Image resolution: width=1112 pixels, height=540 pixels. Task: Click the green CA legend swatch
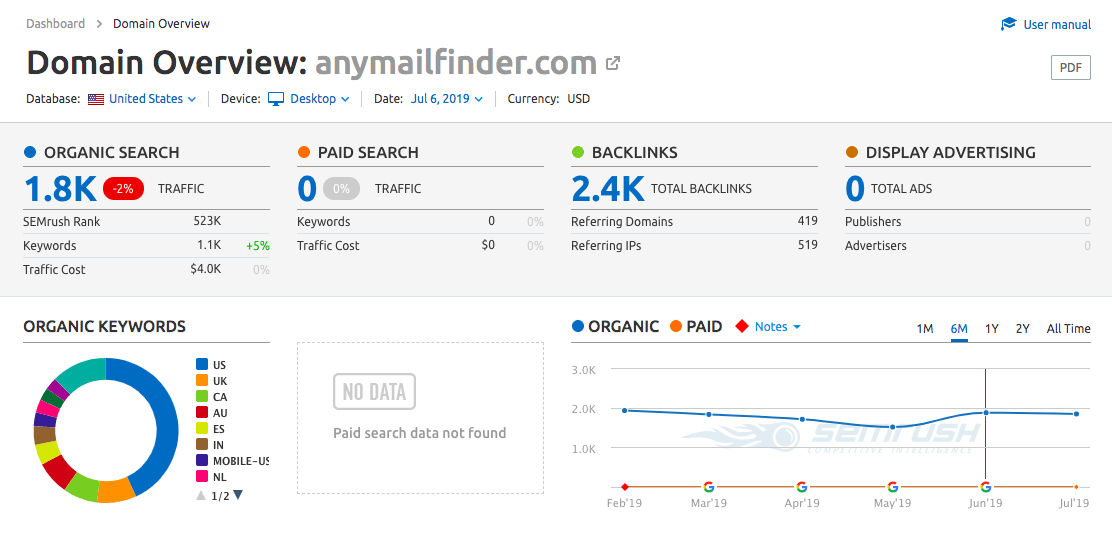point(202,397)
